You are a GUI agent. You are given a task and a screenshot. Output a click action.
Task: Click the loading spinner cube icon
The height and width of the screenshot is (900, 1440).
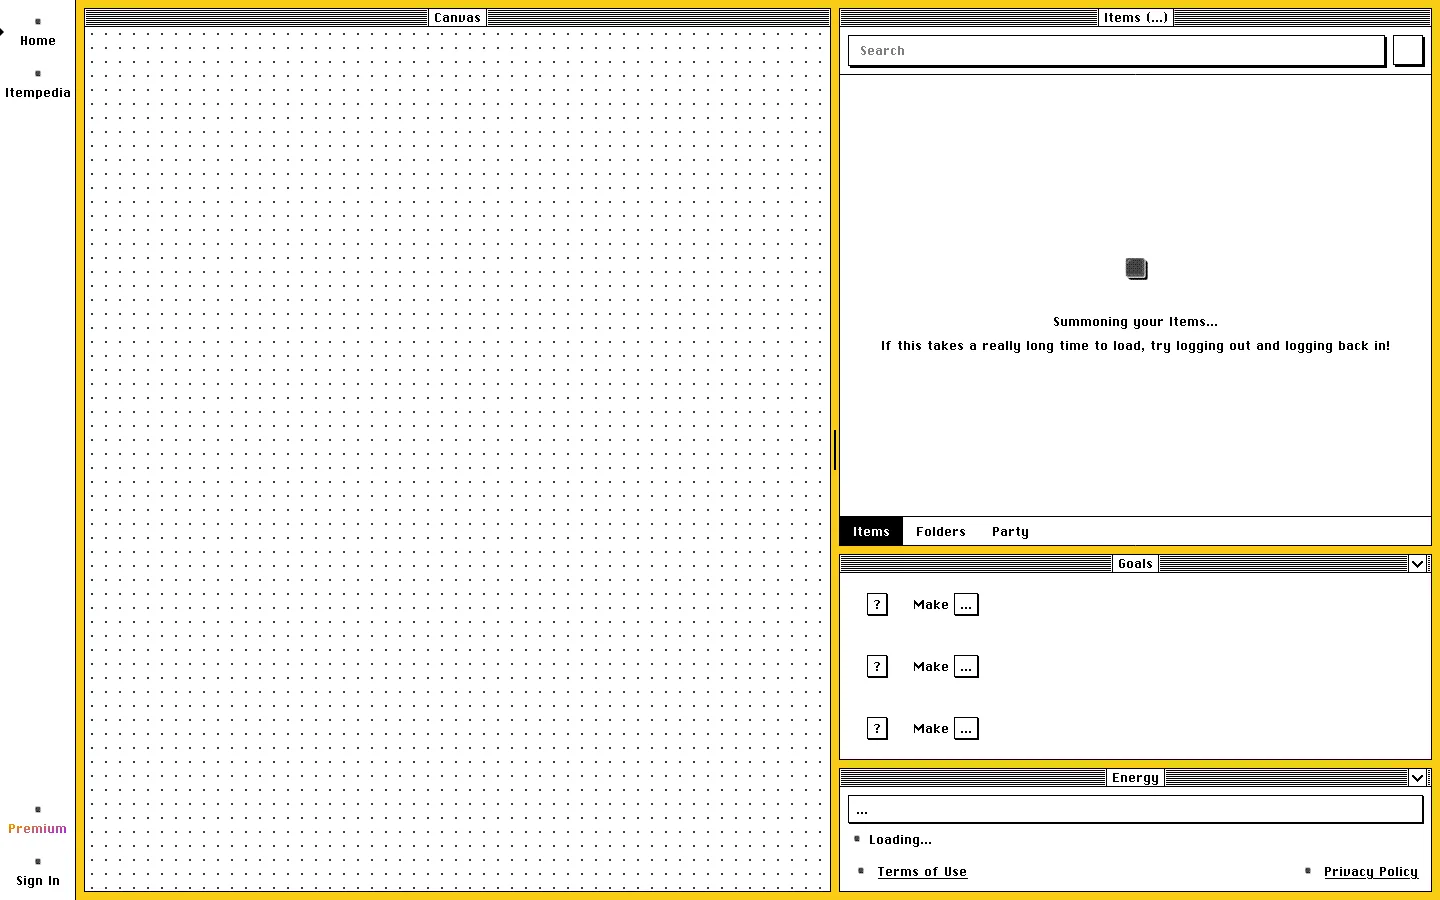tap(1136, 269)
